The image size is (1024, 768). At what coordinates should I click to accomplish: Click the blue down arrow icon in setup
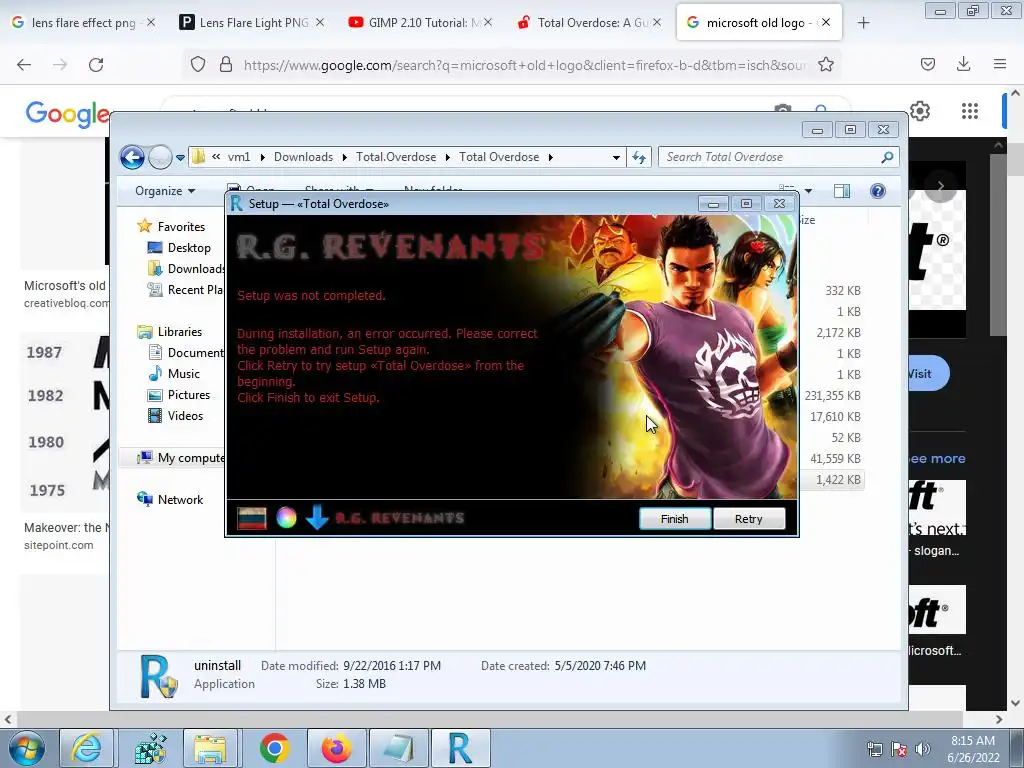pos(317,517)
